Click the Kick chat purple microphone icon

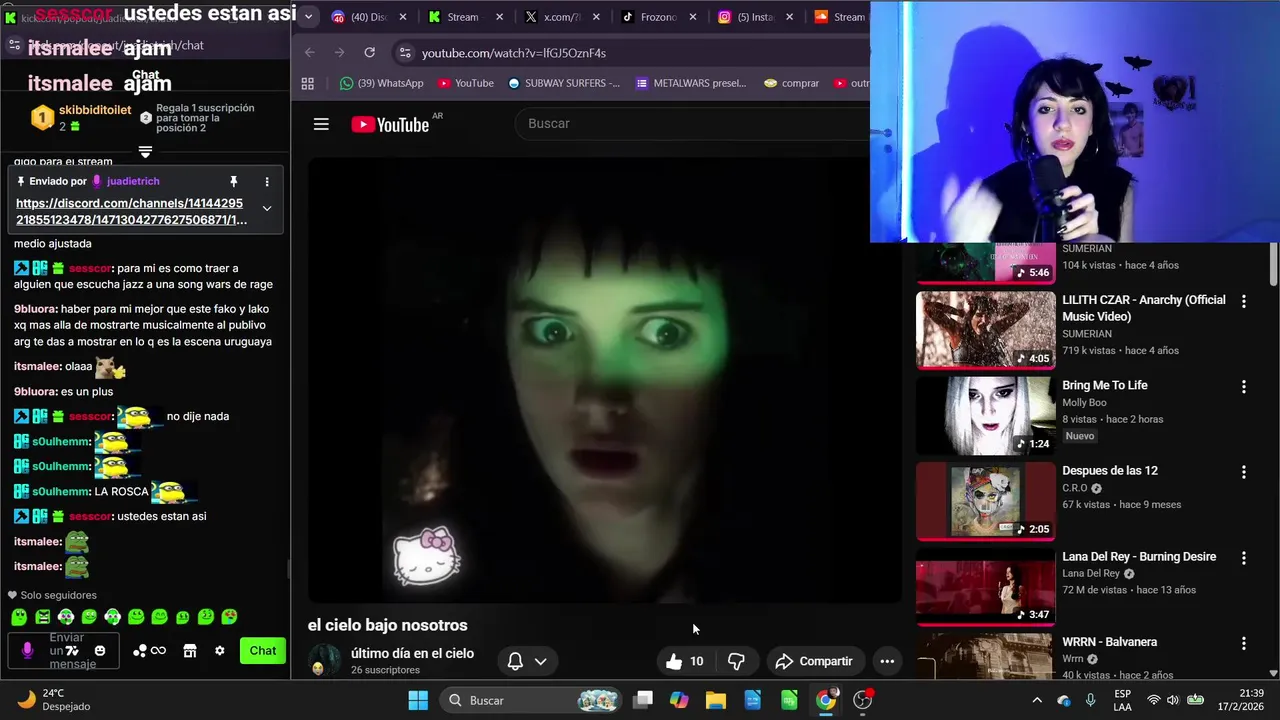click(x=27, y=651)
